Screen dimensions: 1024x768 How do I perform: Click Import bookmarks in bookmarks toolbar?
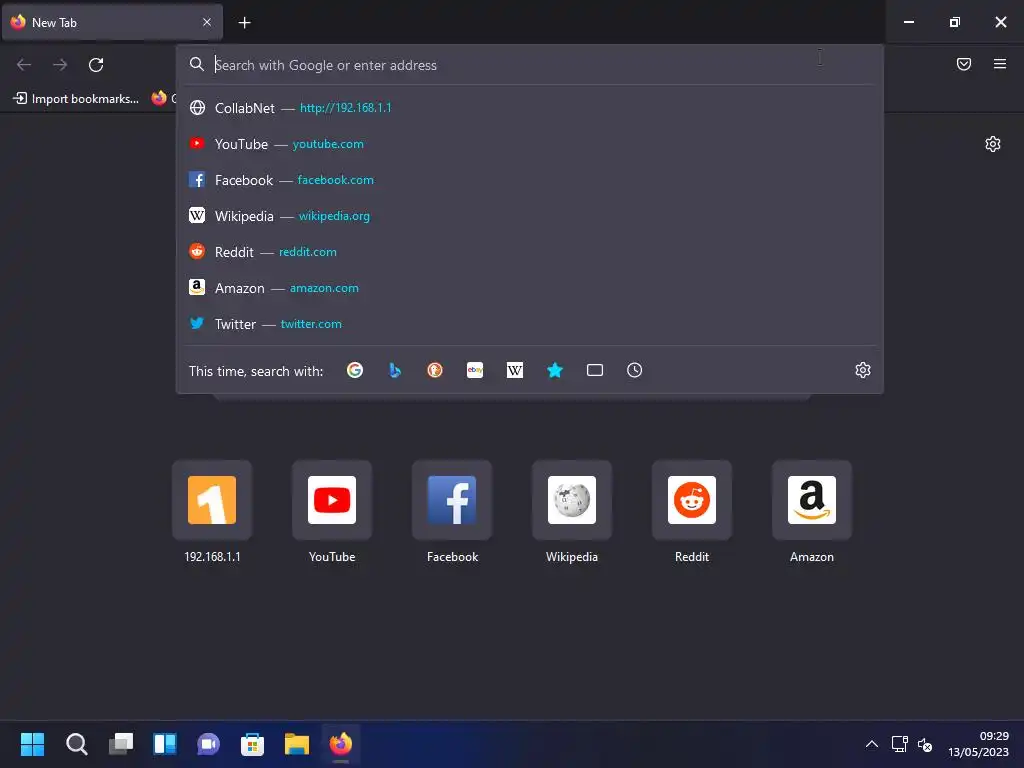(76, 99)
